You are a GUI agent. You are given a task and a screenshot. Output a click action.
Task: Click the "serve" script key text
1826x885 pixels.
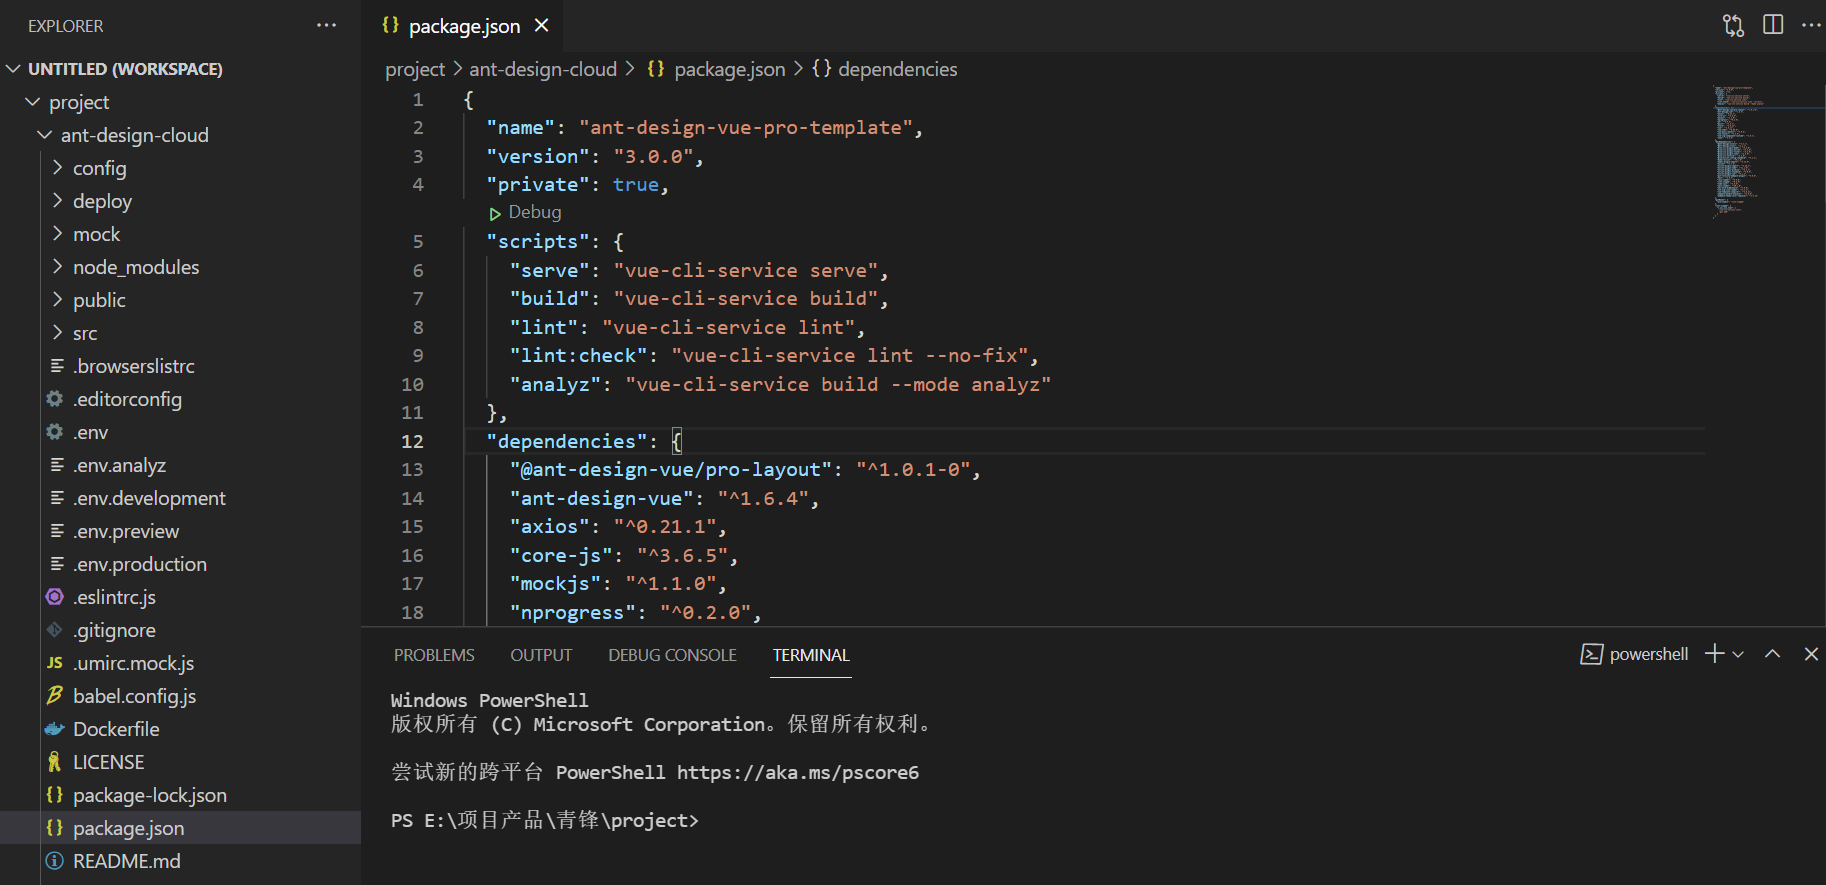coord(549,270)
